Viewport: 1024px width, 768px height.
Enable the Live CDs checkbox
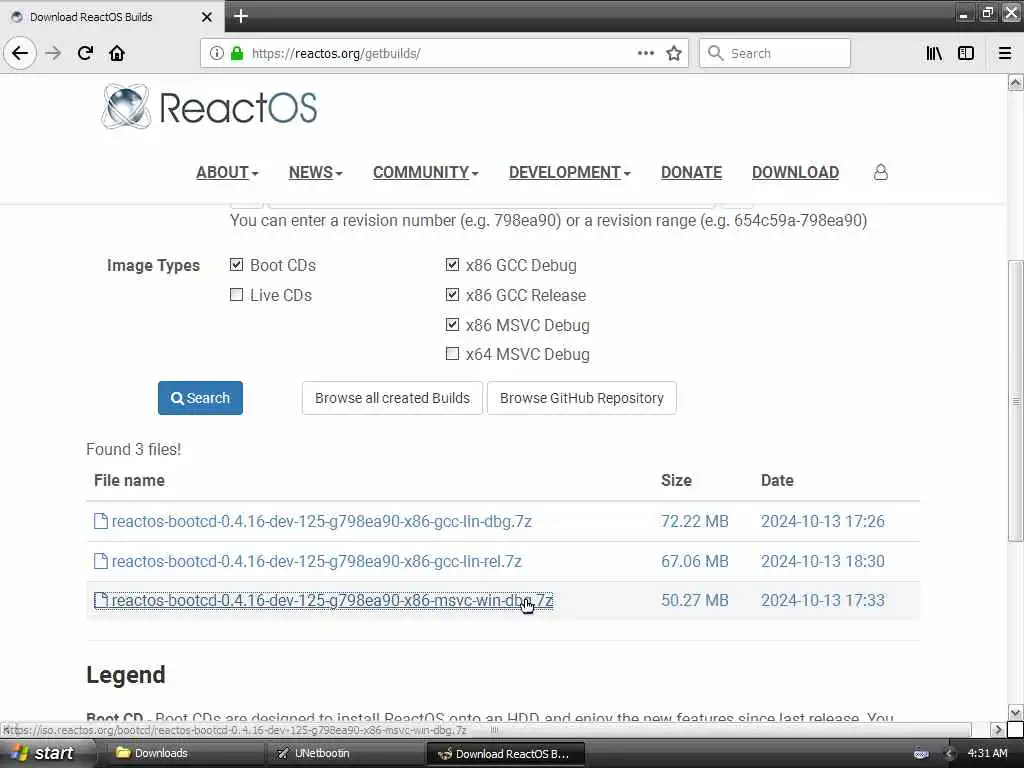(x=236, y=295)
